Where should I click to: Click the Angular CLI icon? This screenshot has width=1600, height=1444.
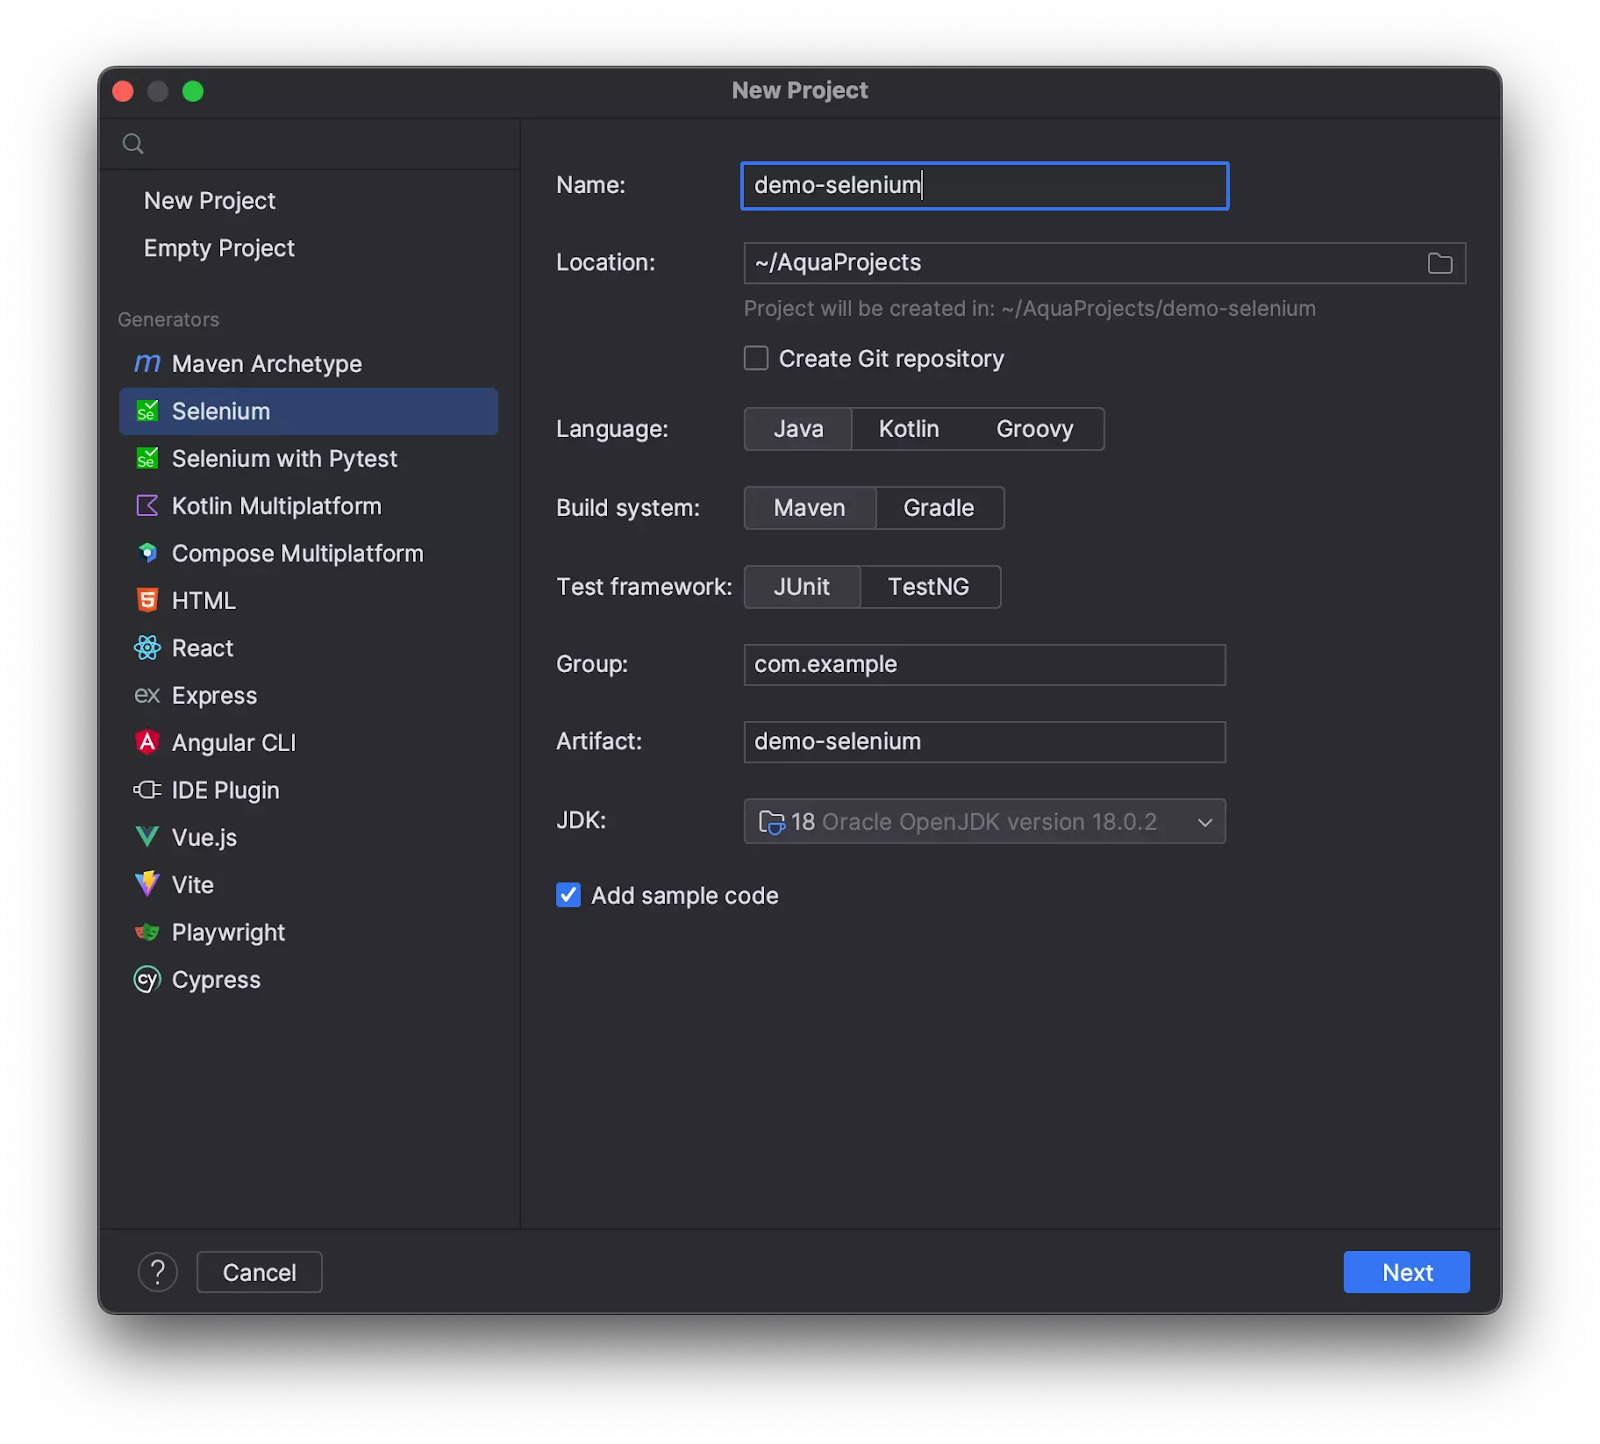pyautogui.click(x=147, y=742)
